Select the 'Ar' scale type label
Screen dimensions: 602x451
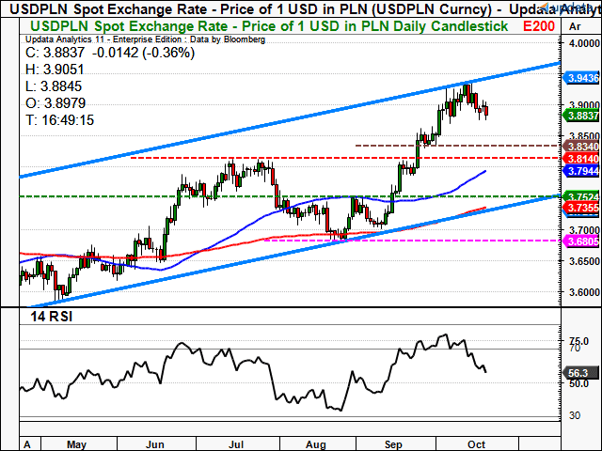tap(575, 26)
